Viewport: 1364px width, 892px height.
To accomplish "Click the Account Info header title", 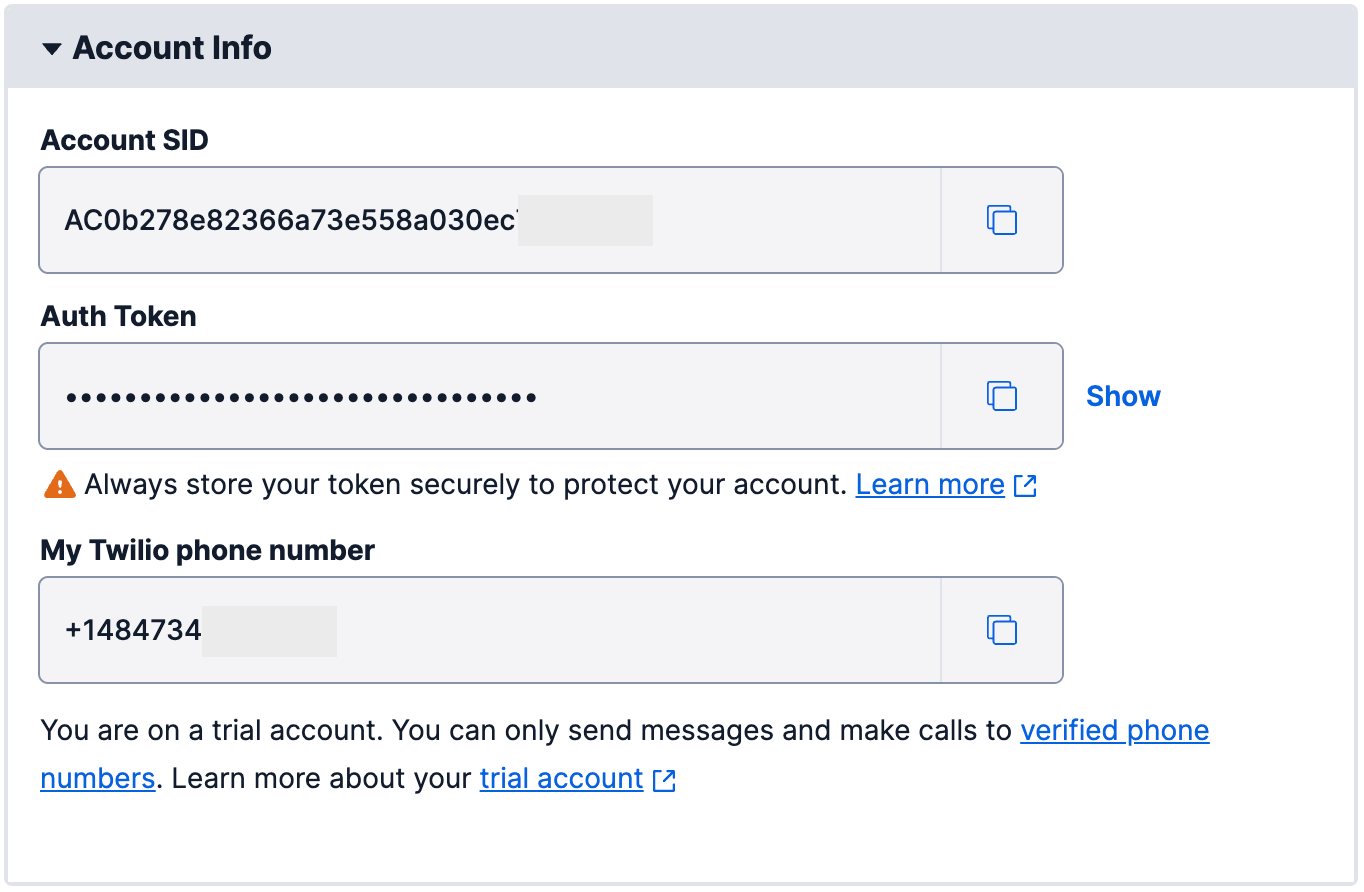I will click(x=172, y=48).
